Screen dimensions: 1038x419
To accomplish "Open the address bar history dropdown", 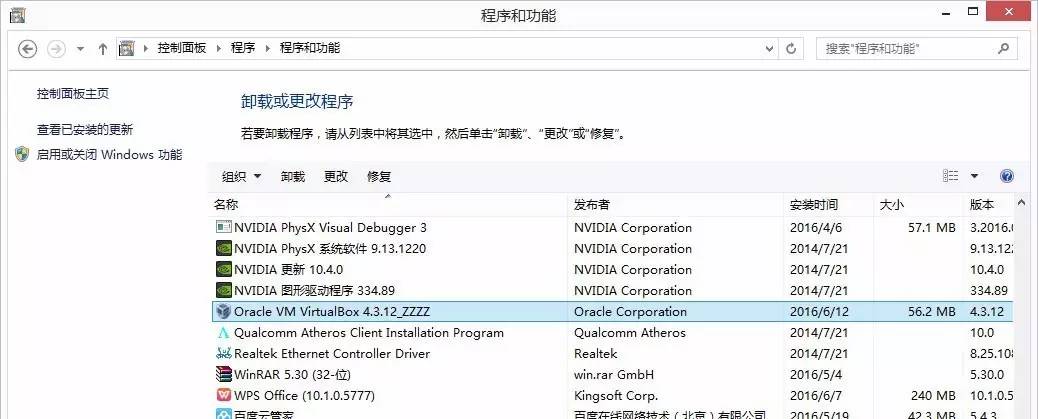I will coord(769,48).
